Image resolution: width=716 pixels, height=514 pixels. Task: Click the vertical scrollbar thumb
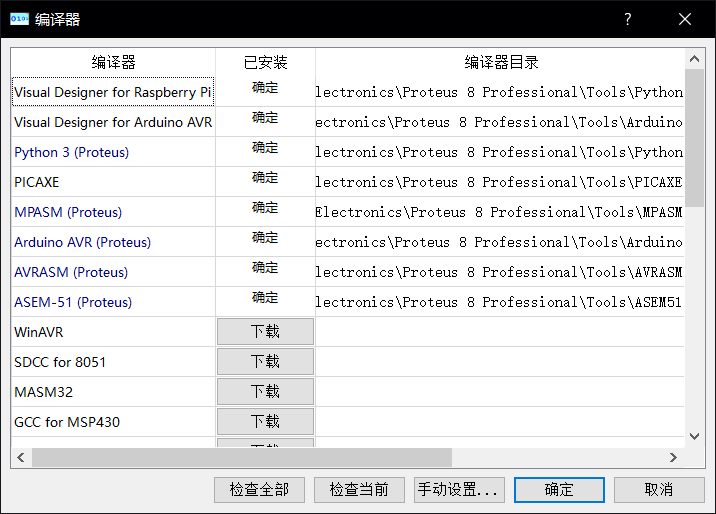tap(695, 138)
